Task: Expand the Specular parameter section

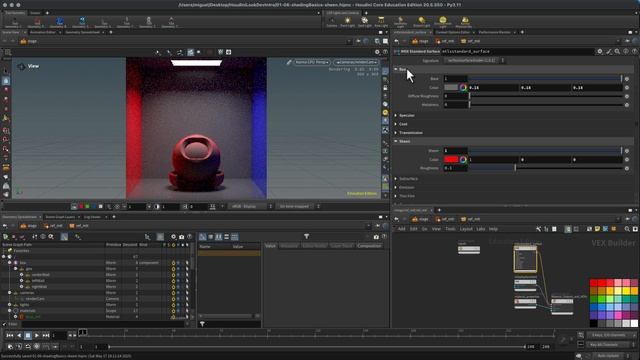Action: (x=396, y=116)
